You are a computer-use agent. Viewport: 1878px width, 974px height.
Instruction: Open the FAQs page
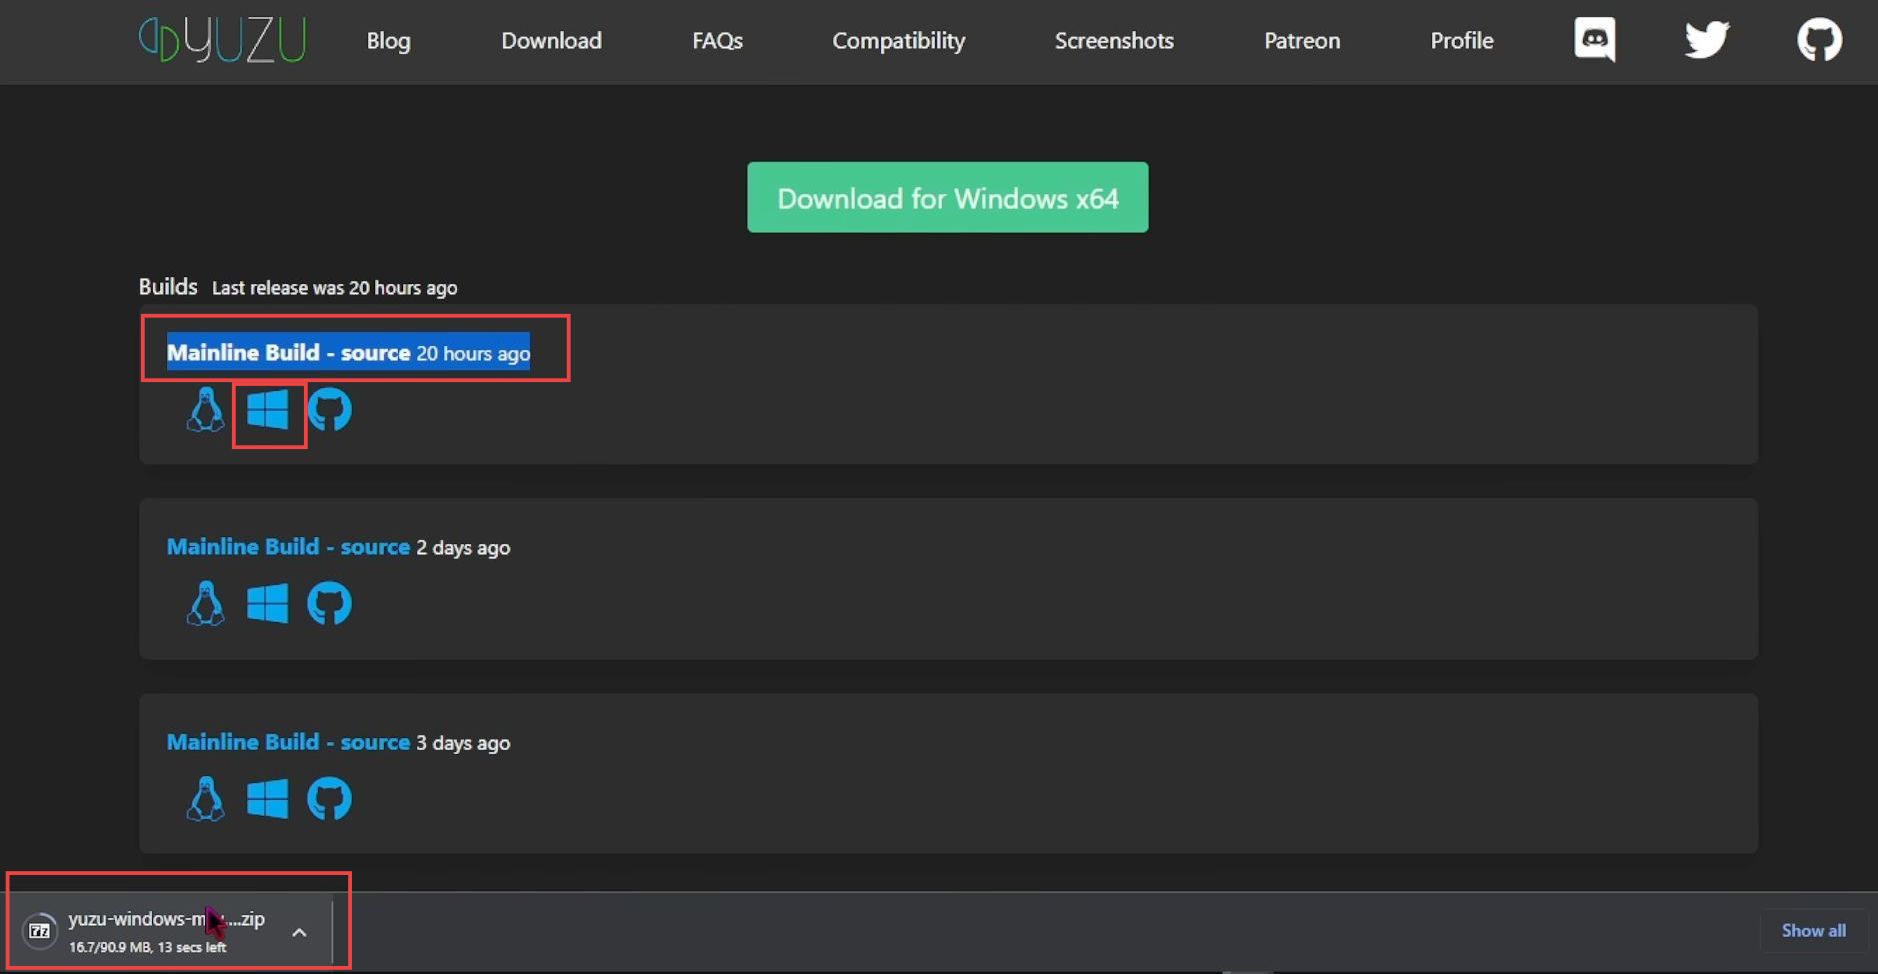717,41
